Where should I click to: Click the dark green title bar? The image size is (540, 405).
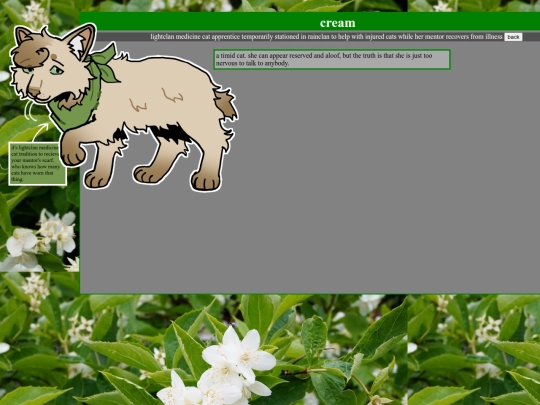pos(310,22)
